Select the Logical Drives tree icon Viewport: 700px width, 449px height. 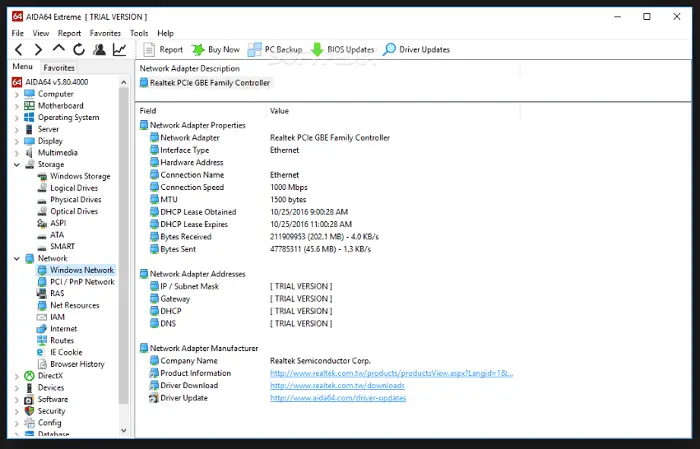[x=42, y=188]
